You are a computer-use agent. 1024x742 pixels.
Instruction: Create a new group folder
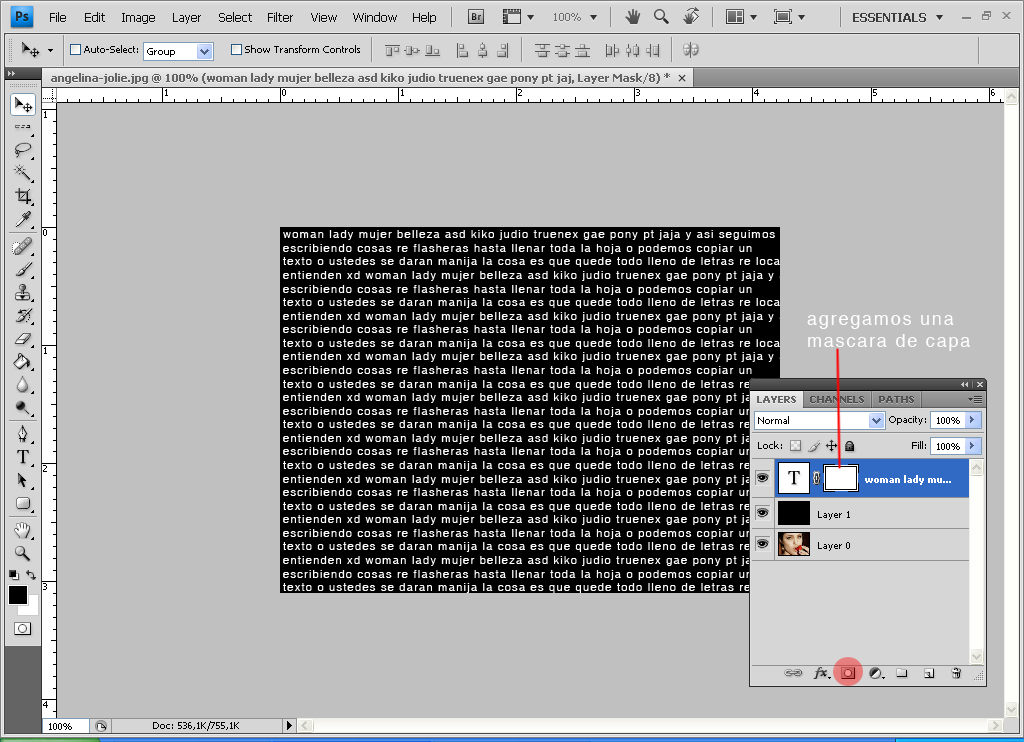tap(902, 673)
